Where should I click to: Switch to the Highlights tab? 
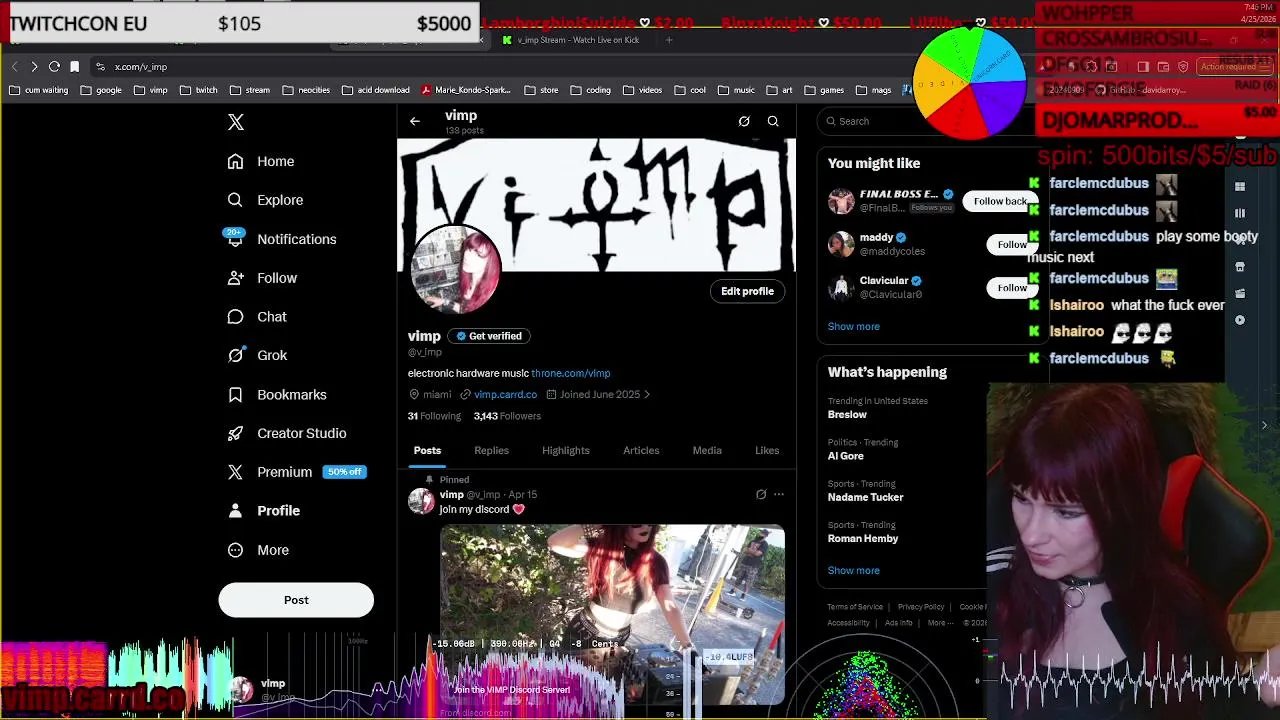(x=566, y=451)
